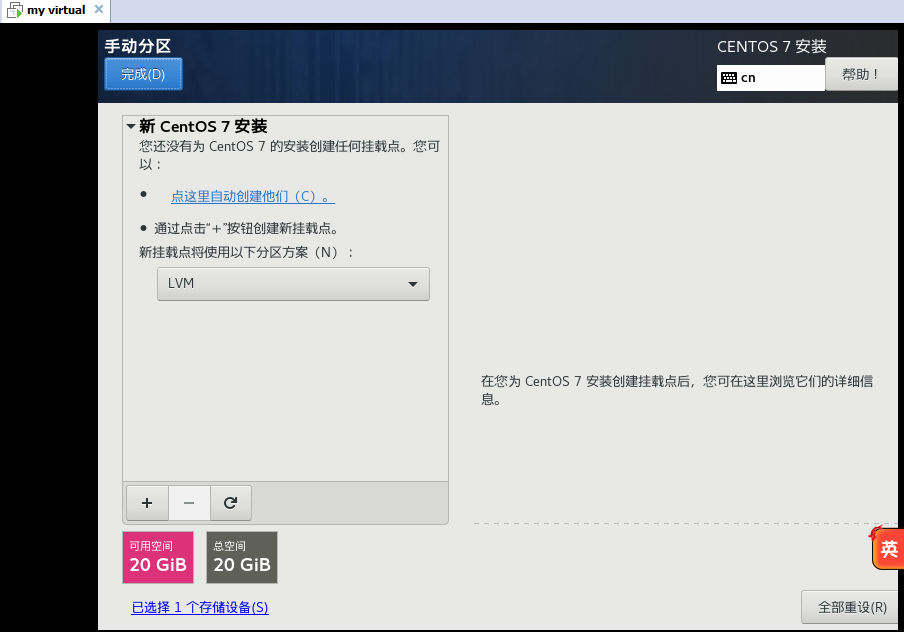Click the 全部重设(R) reset all button
The image size is (904, 632).
(x=852, y=607)
